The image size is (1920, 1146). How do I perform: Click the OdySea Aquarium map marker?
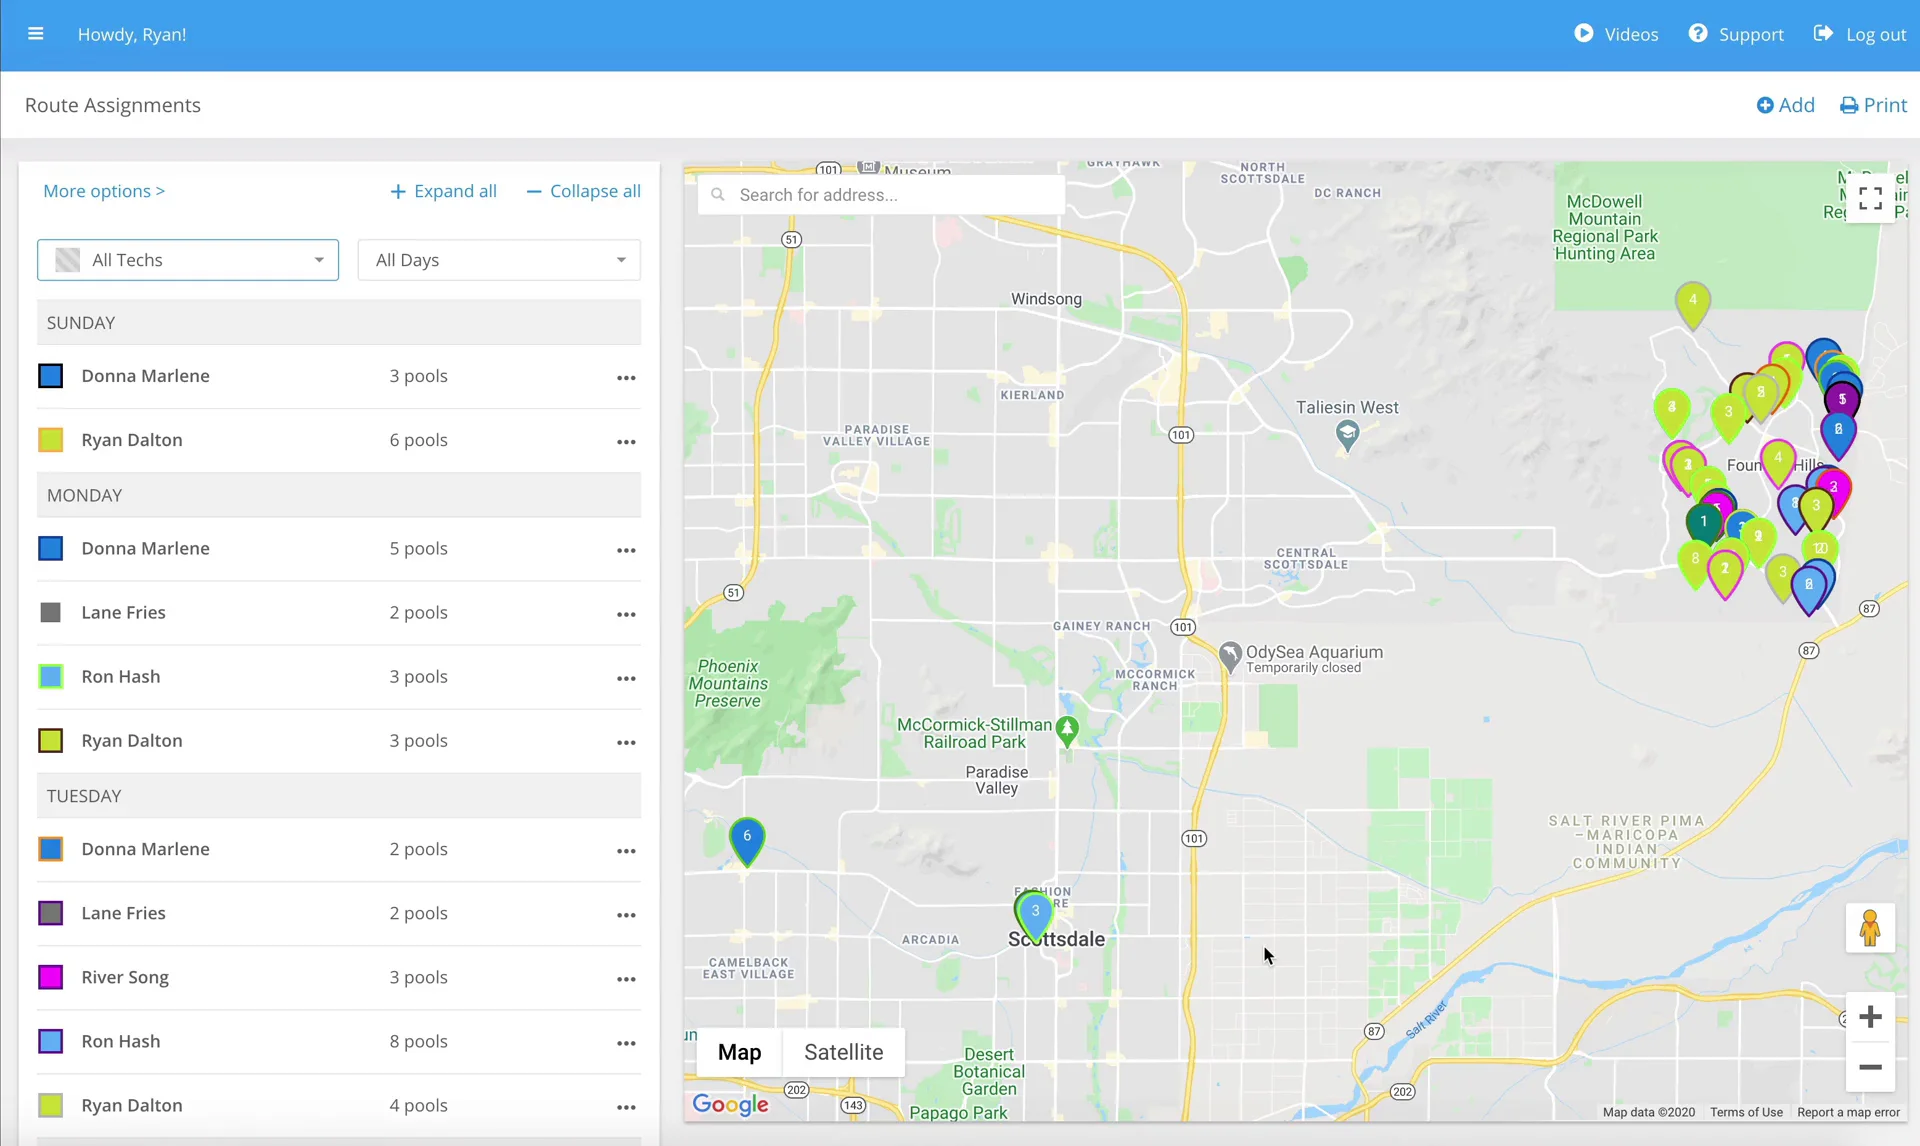[x=1230, y=657]
